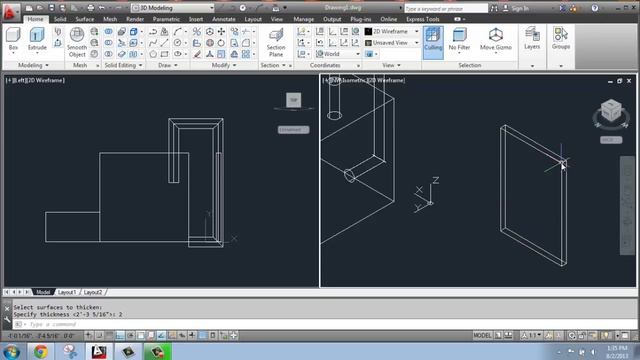Open the Windows Start menu
This screenshot has width=640, height=360.
(11, 351)
